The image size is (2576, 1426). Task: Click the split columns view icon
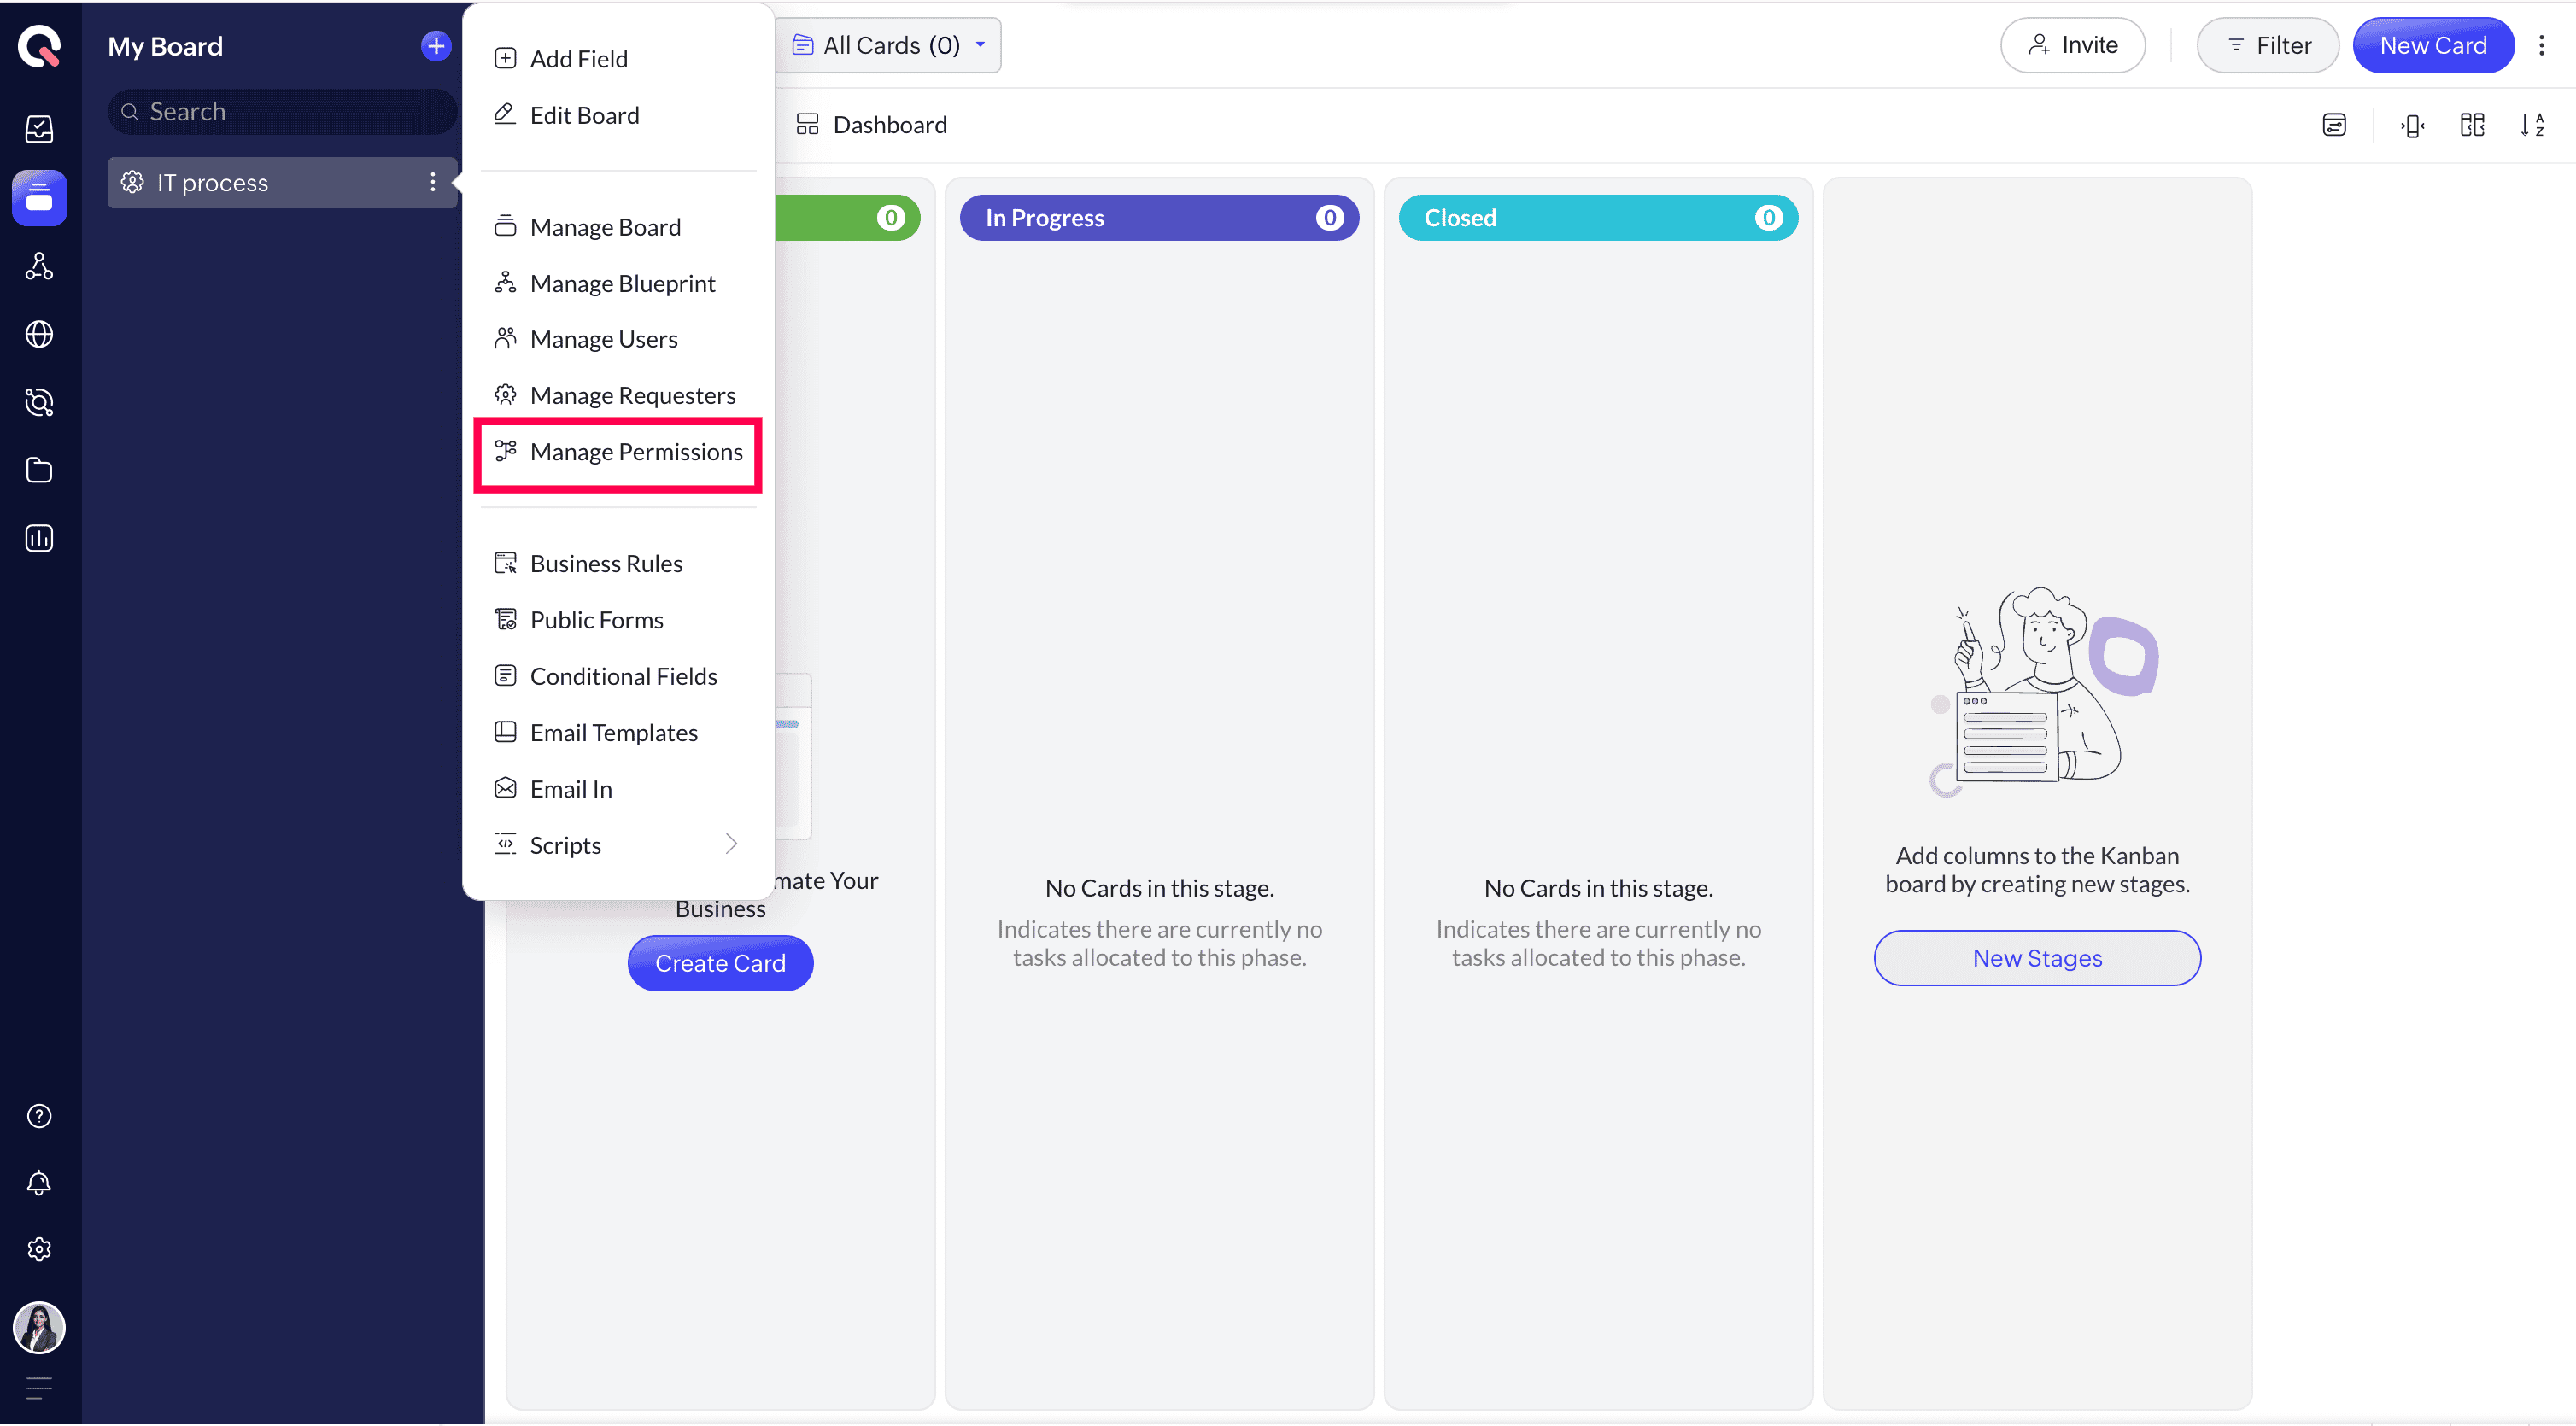point(2471,125)
